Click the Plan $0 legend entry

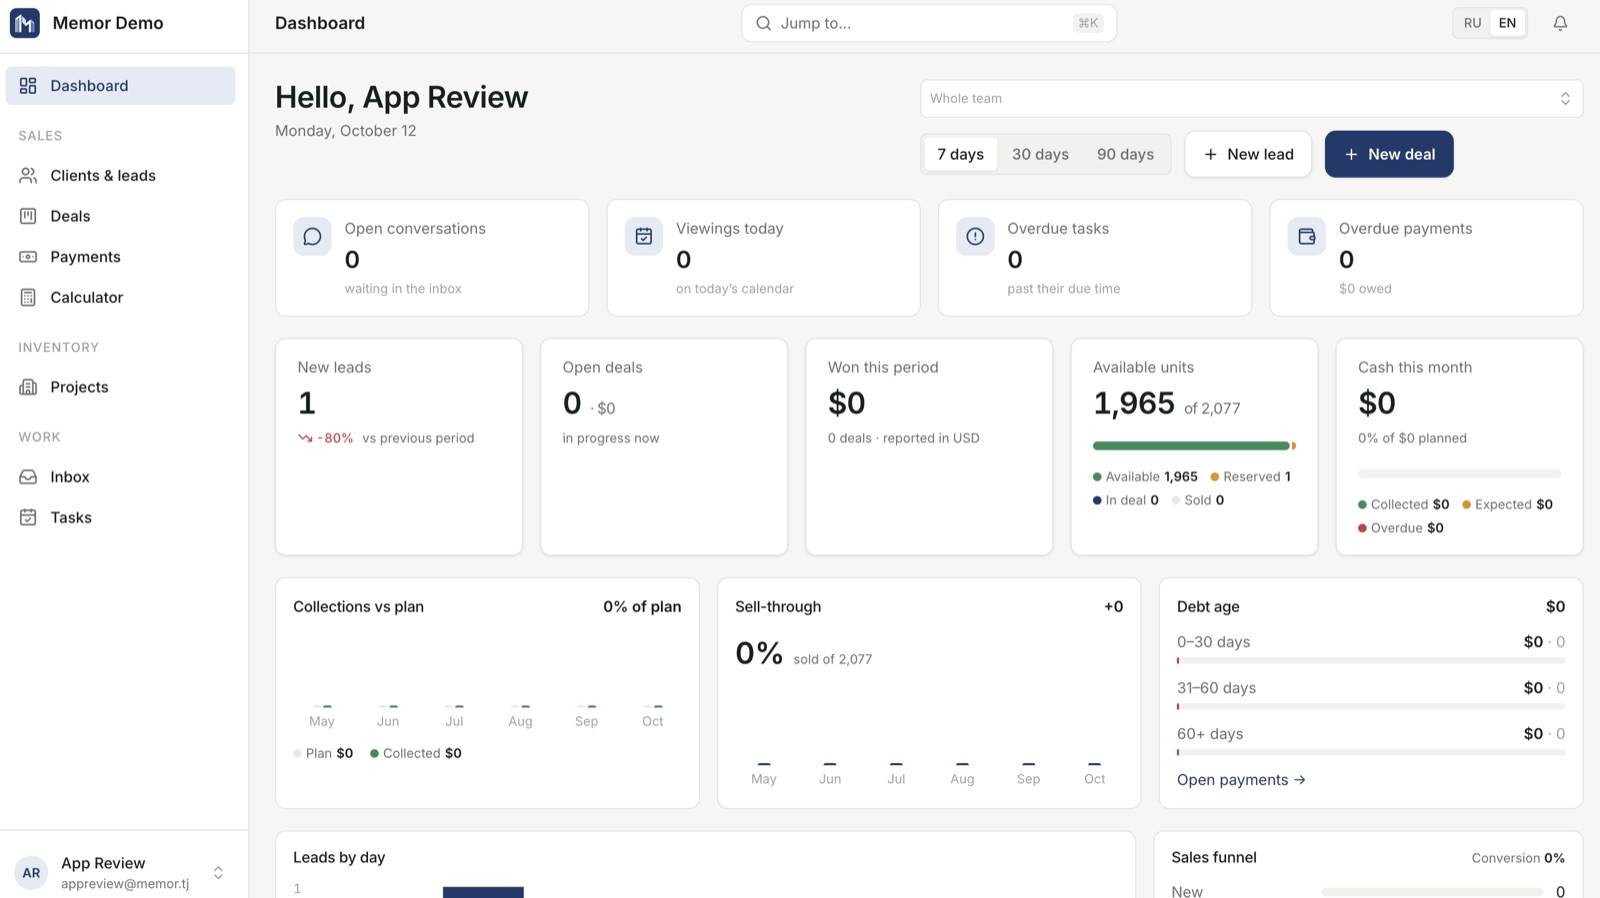tap(323, 754)
